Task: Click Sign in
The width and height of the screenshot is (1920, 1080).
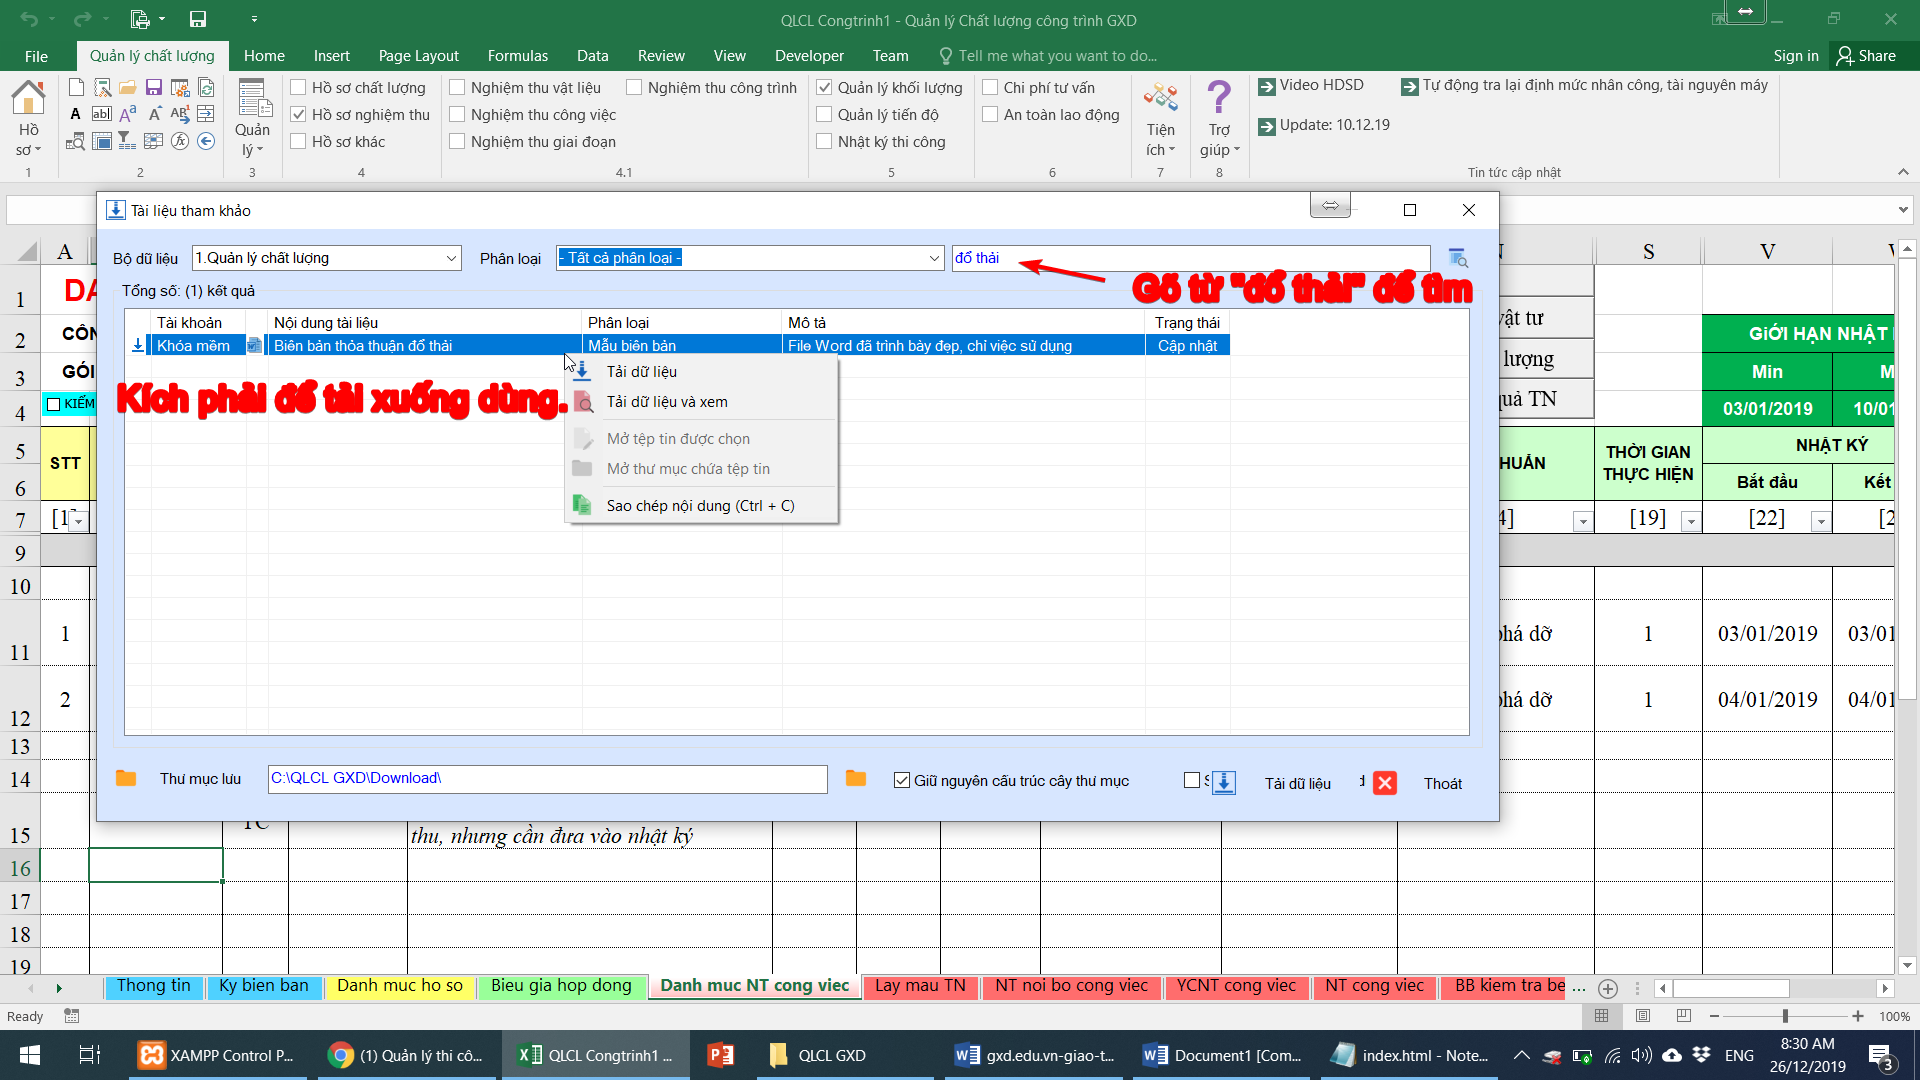Action: (x=1795, y=56)
